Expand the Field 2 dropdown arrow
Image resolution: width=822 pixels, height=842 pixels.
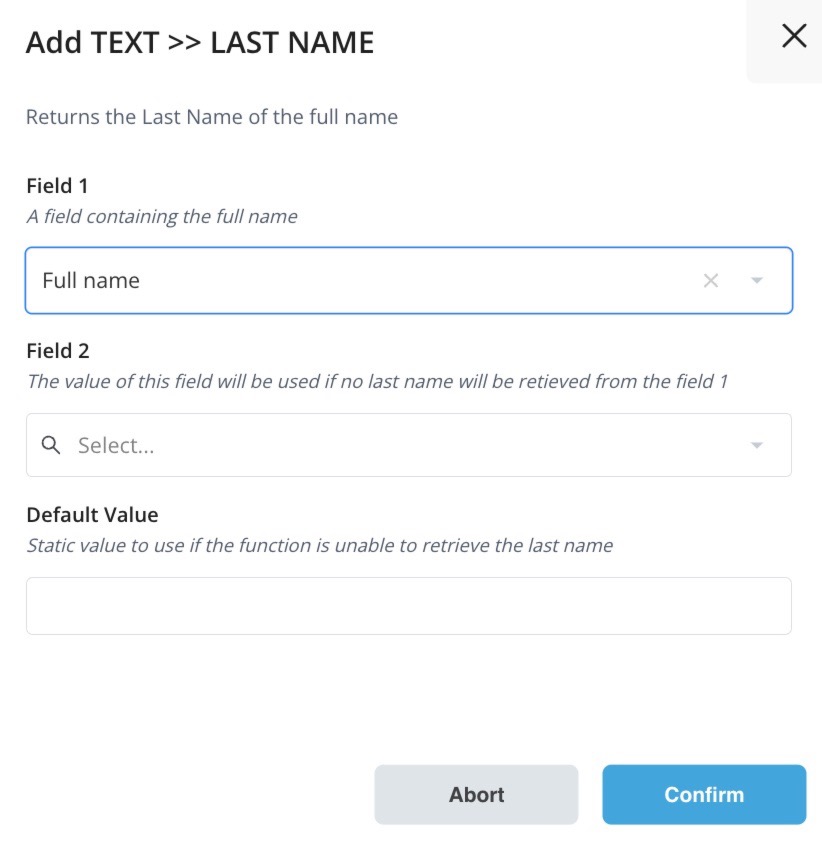[x=757, y=445]
